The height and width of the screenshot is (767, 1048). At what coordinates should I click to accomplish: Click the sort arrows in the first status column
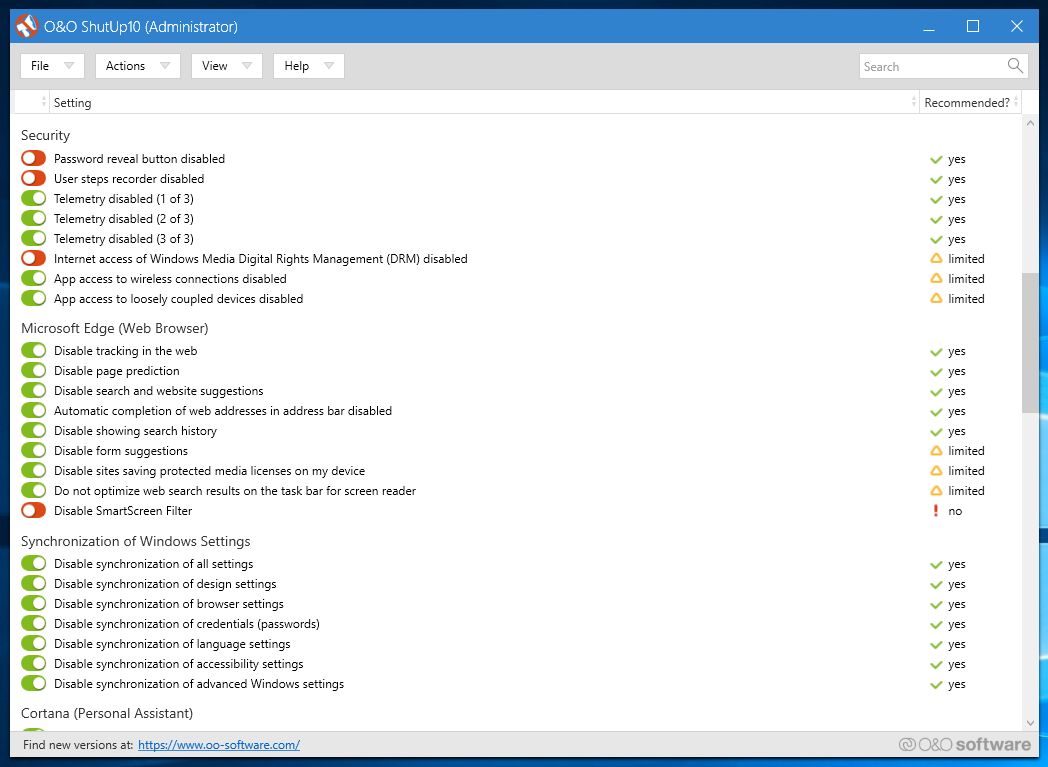(x=43, y=102)
